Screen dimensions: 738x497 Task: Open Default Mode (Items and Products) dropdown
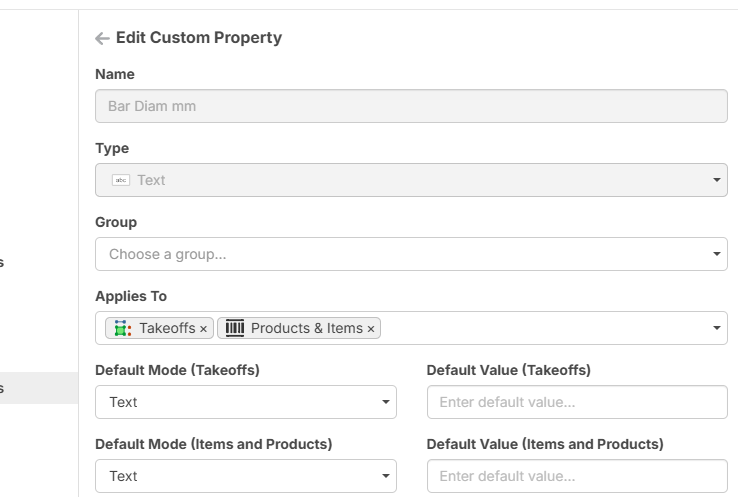245,476
